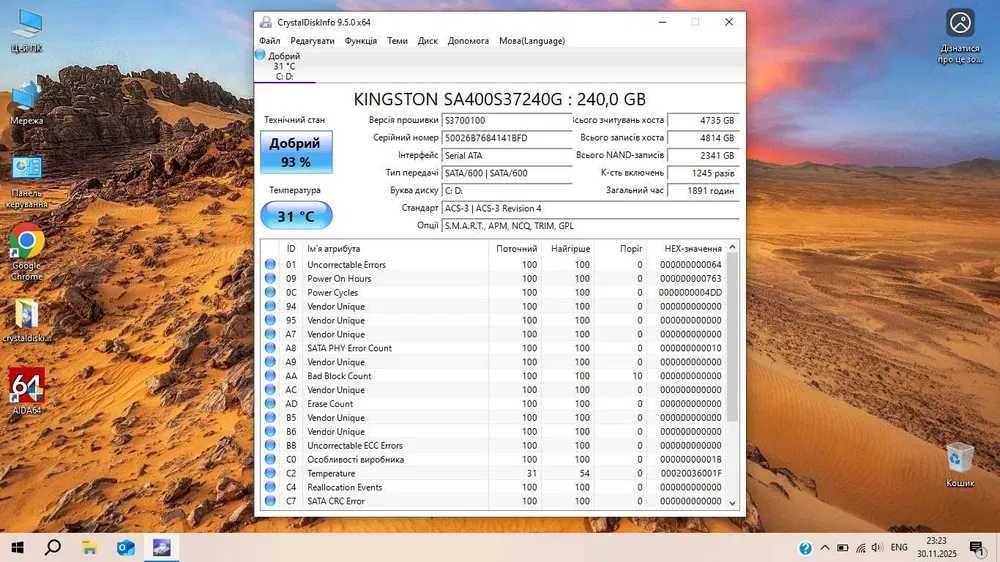Click the scroll down arrow of attribute list

(x=732, y=503)
